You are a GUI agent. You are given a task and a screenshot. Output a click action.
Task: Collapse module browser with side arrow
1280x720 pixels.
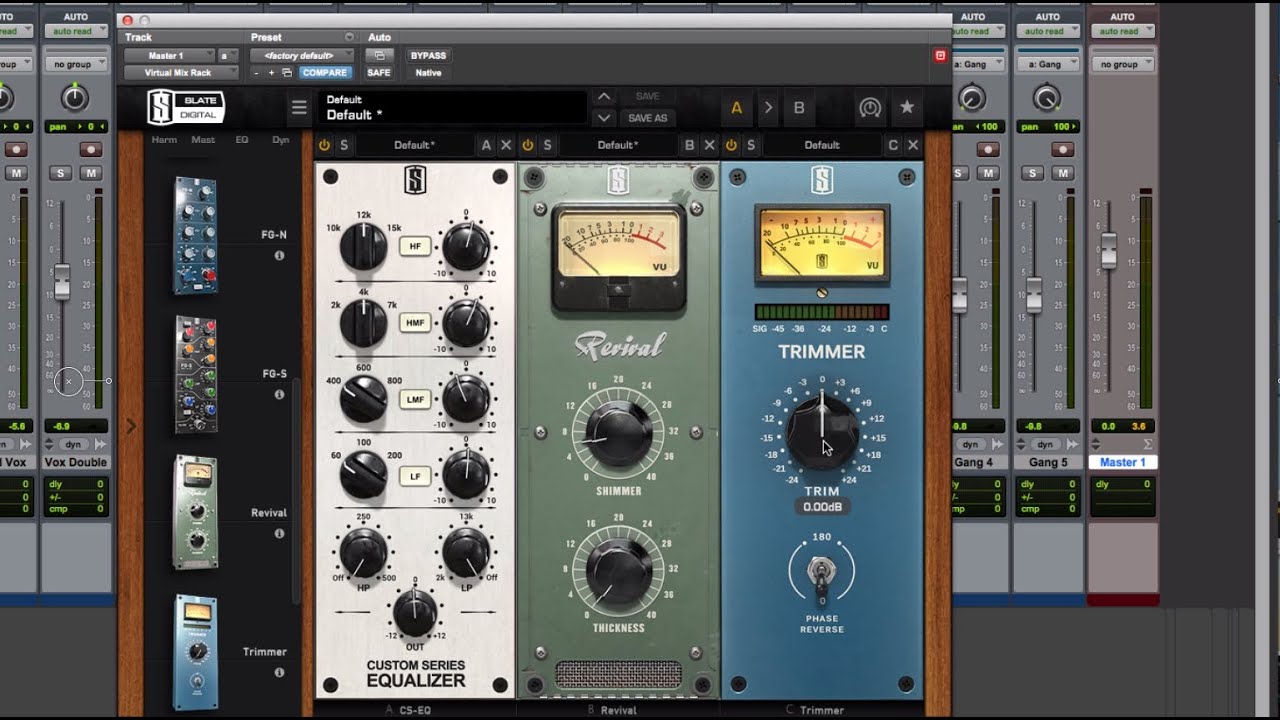pos(130,426)
